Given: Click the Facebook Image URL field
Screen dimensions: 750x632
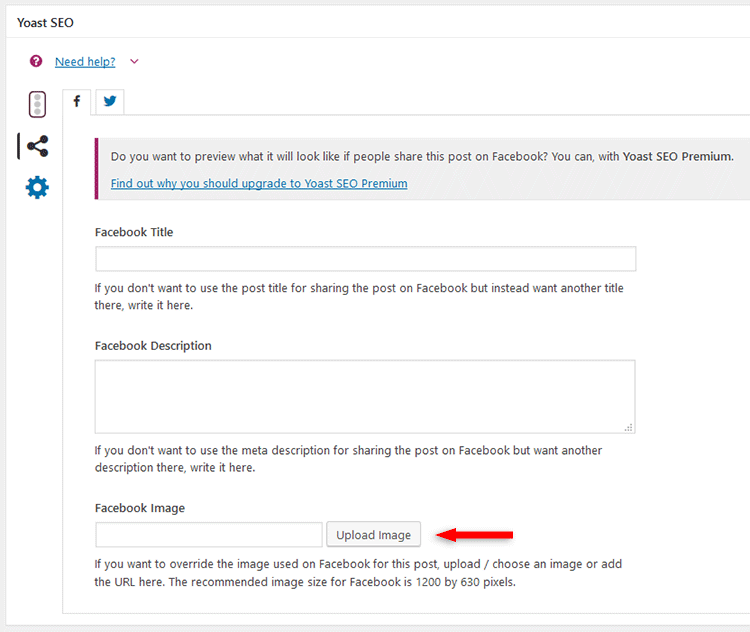Looking at the screenshot, I should point(209,534).
